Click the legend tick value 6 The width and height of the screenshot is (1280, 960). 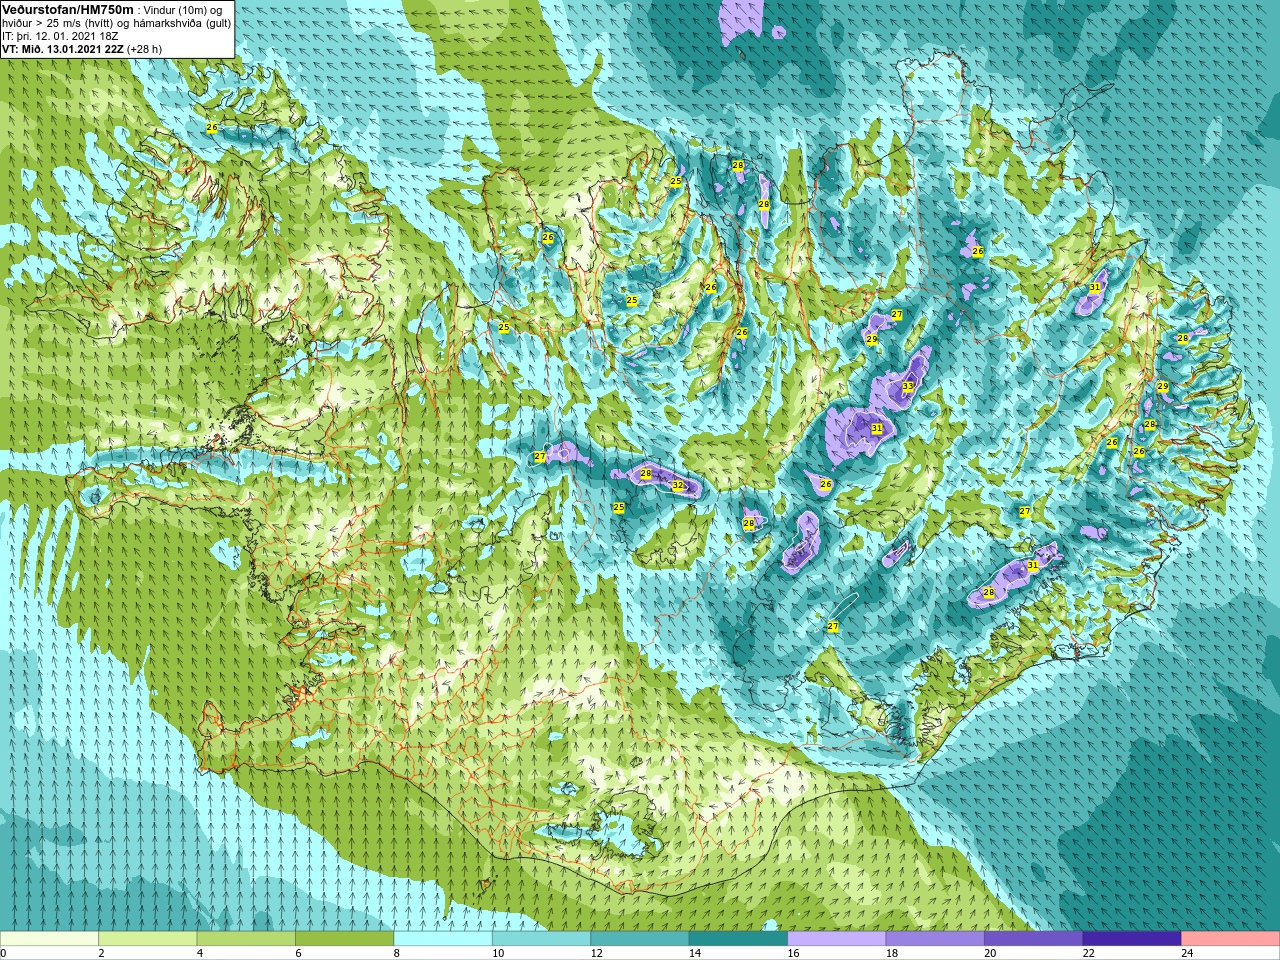[298, 953]
